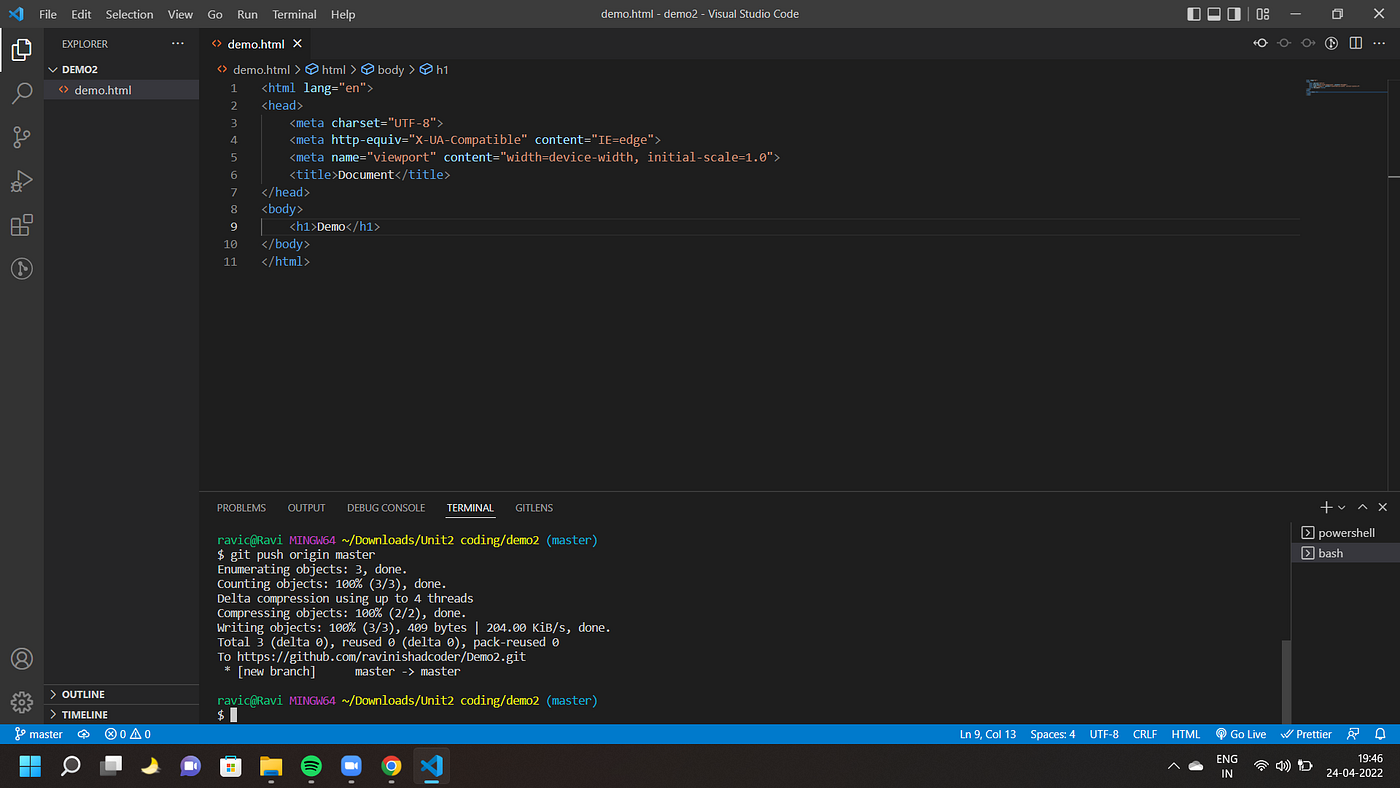
Task: Toggle the secondary side bar visibility
Action: [x=1234, y=14]
